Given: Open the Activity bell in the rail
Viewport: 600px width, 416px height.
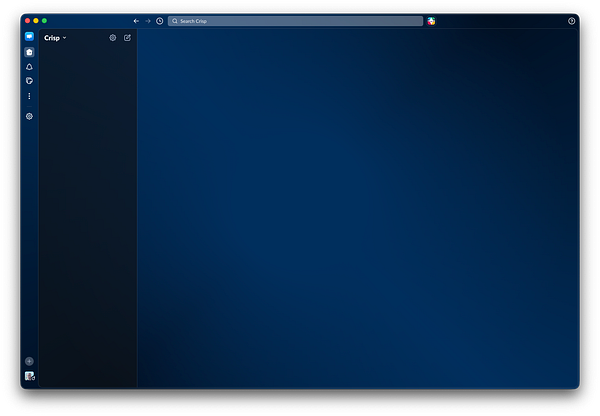Looking at the screenshot, I should click(29, 67).
